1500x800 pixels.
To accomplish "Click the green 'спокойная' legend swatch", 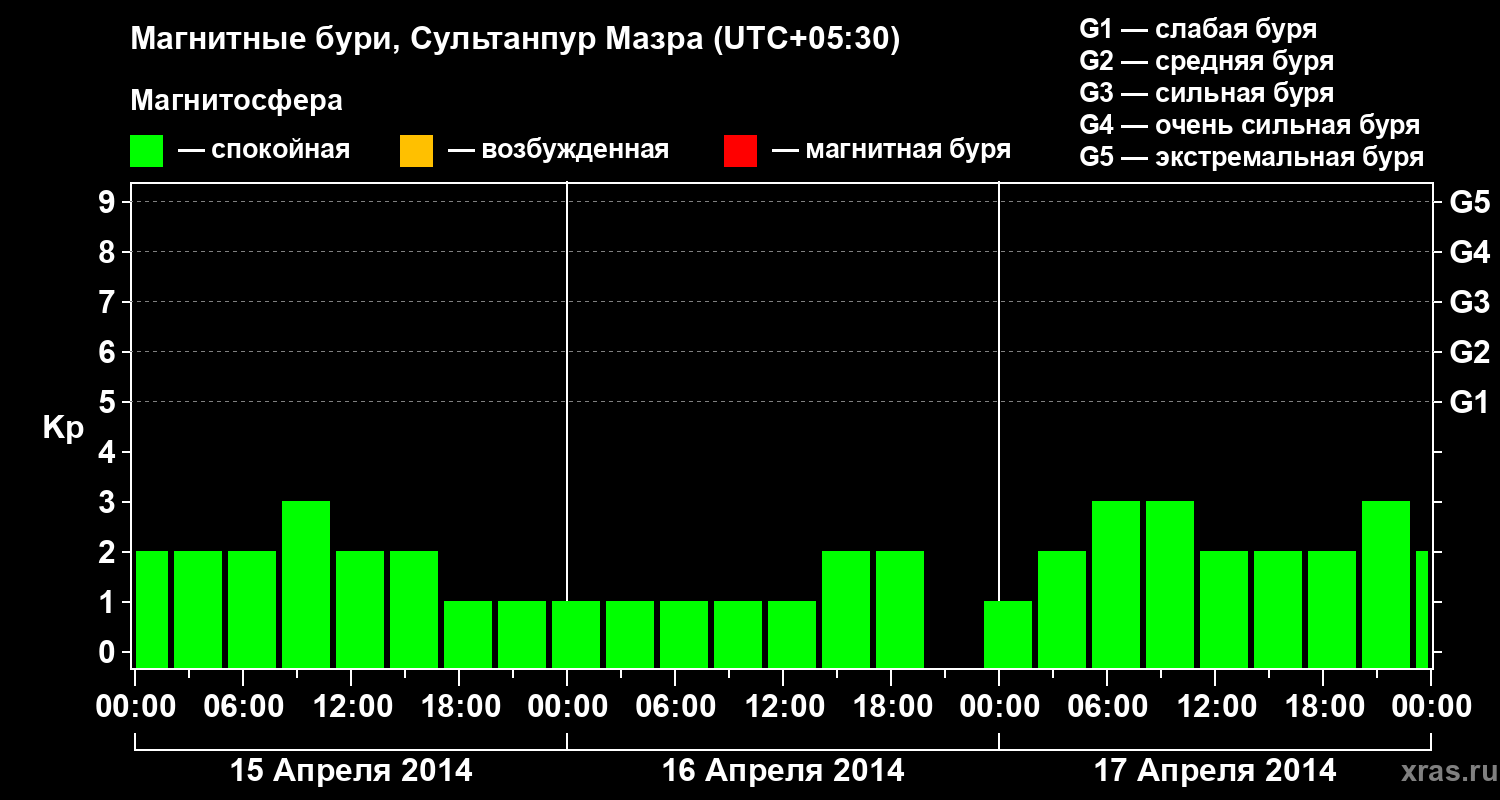I will [x=147, y=151].
